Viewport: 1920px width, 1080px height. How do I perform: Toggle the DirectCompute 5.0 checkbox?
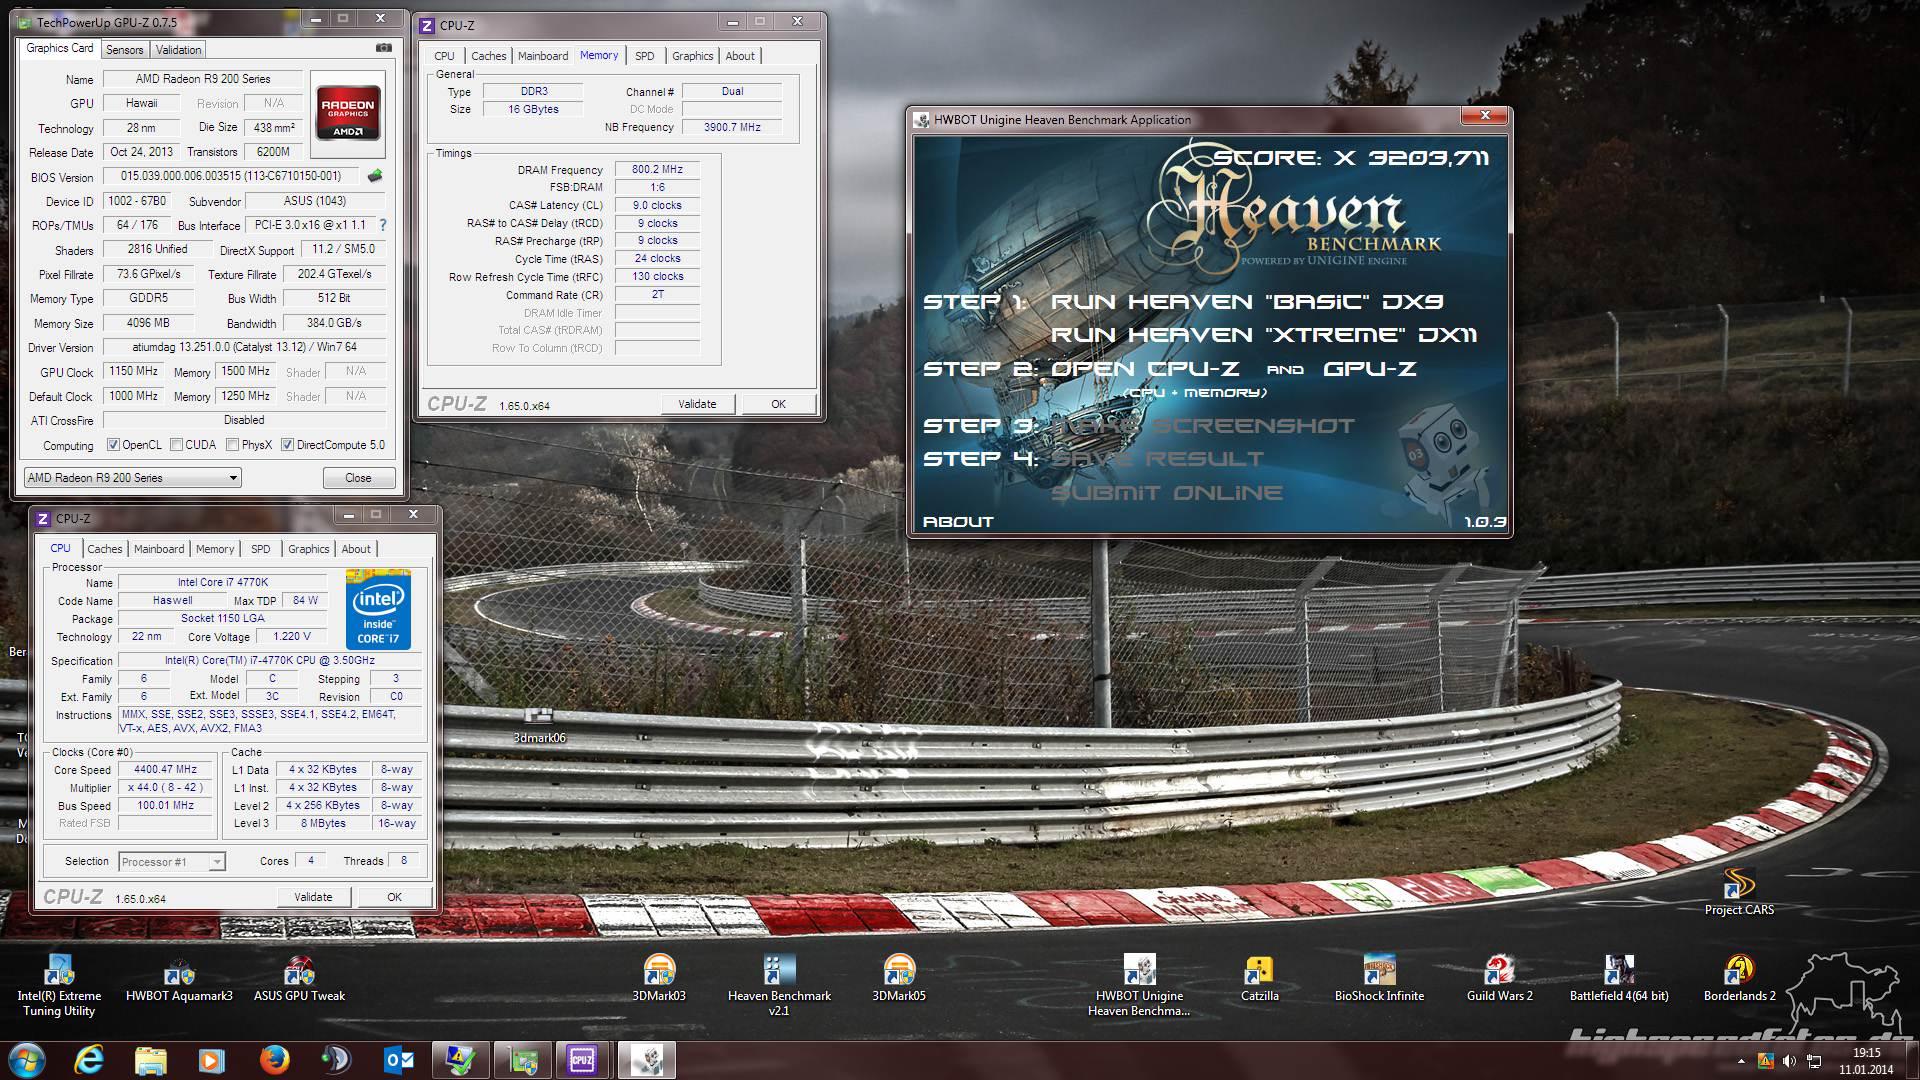[x=288, y=445]
